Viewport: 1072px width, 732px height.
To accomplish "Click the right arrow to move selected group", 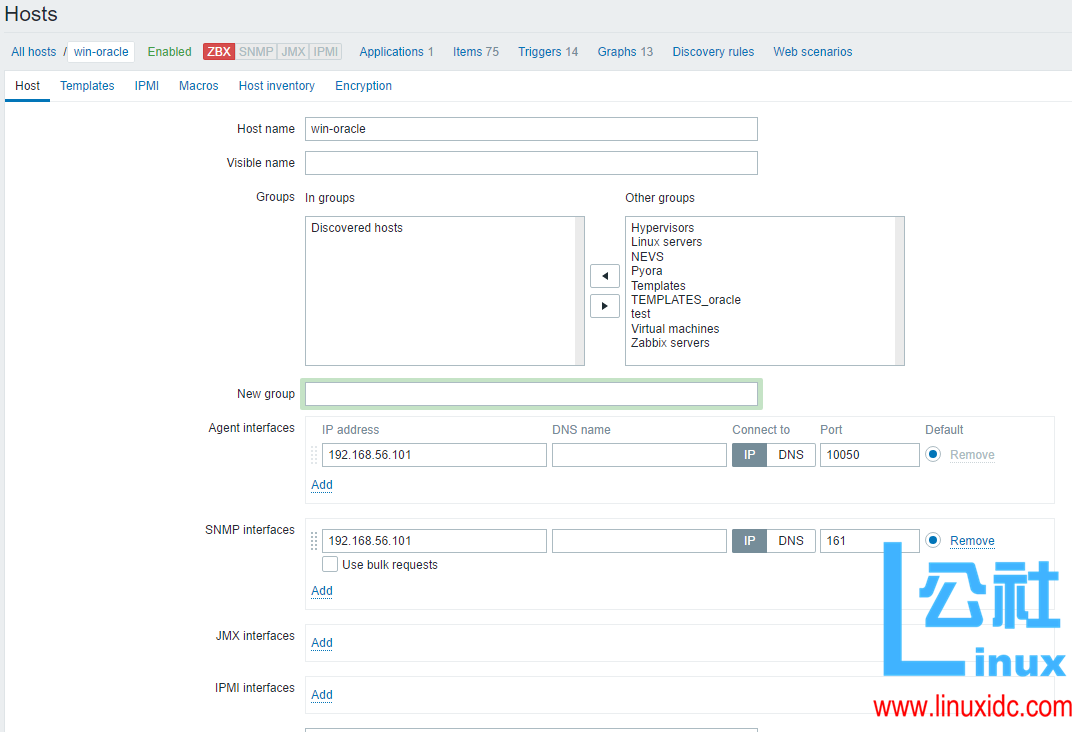I will (x=604, y=305).
